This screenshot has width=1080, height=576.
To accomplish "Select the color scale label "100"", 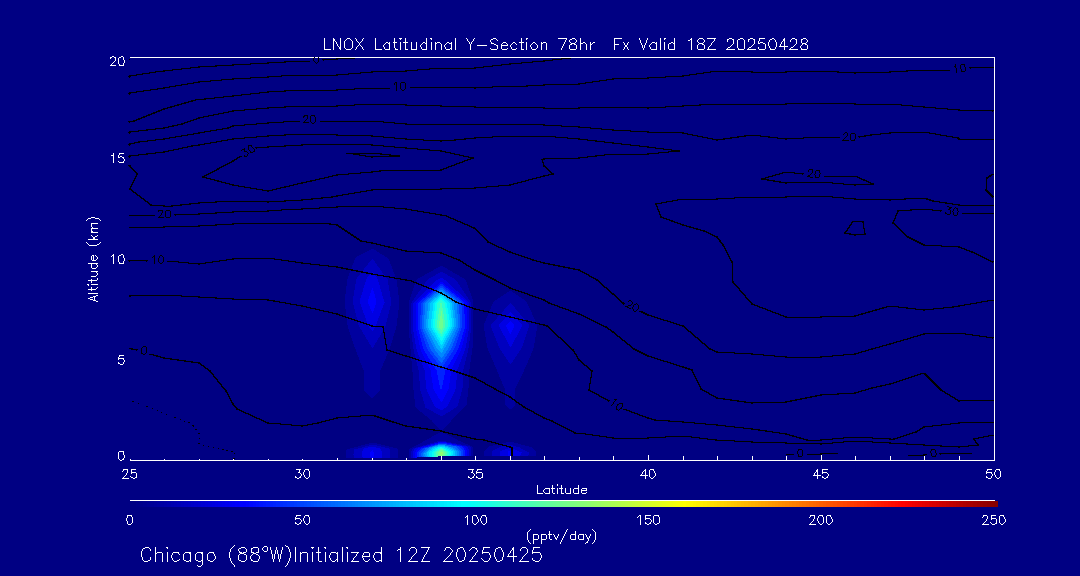I will pos(475,520).
